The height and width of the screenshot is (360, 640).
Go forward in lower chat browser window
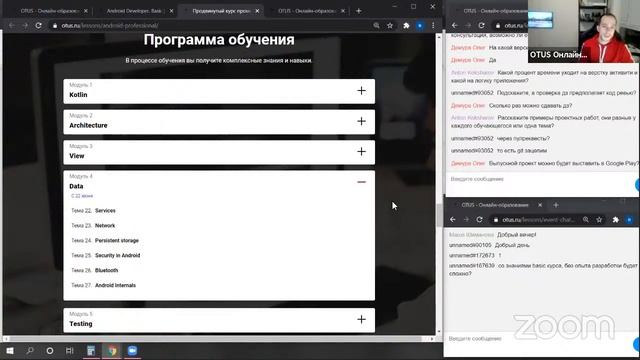[x=466, y=220]
